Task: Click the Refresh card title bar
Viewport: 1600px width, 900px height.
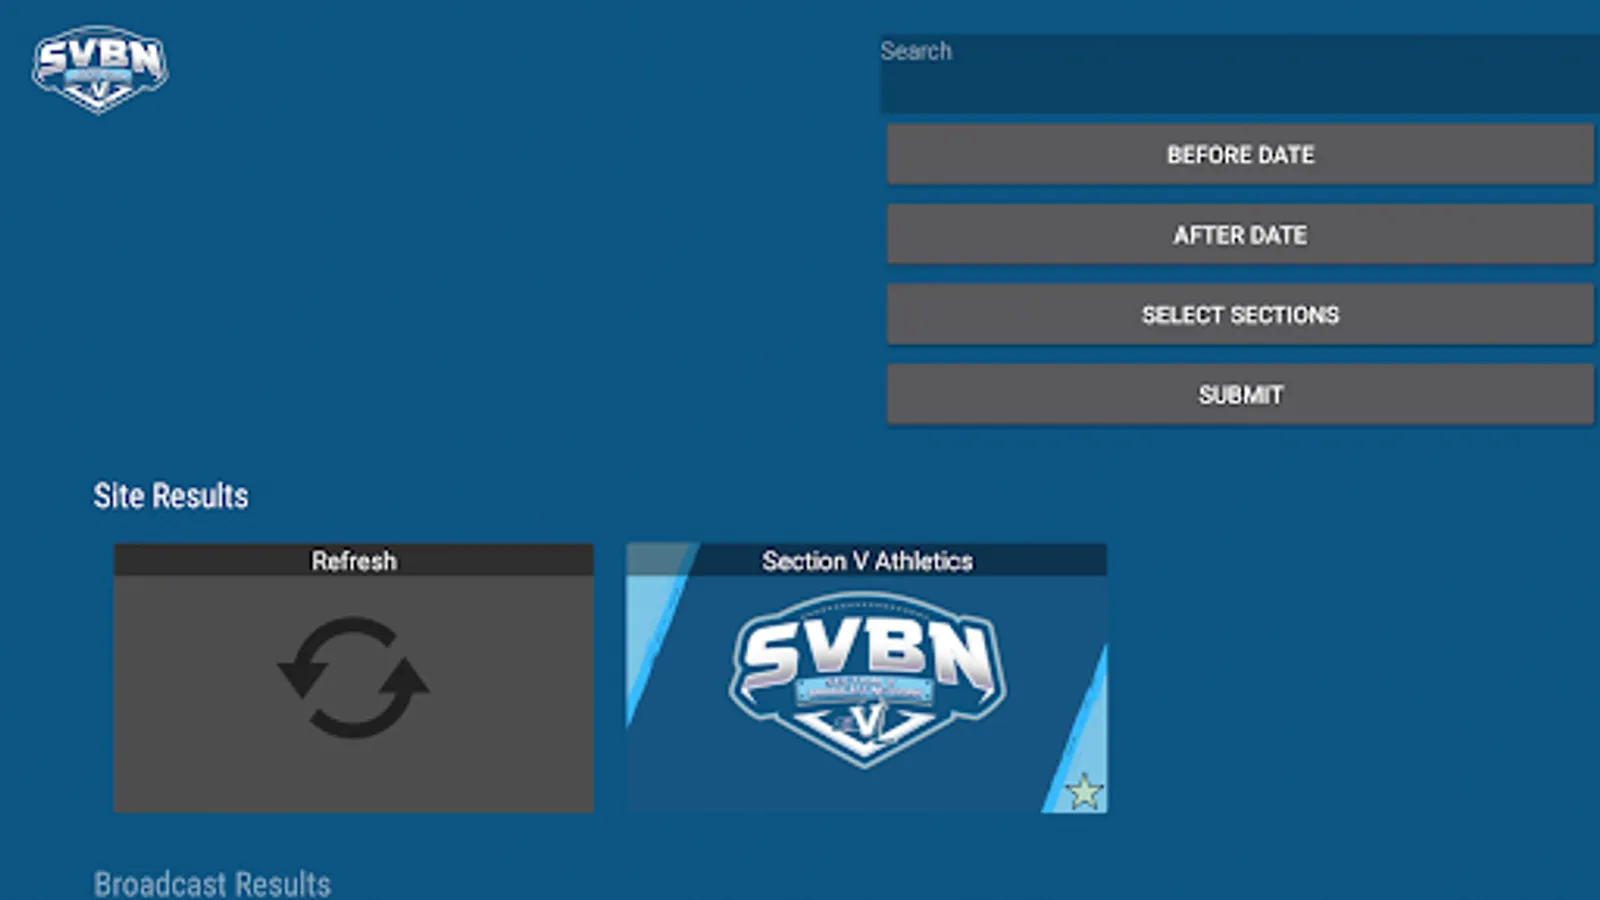Action: pyautogui.click(x=354, y=560)
